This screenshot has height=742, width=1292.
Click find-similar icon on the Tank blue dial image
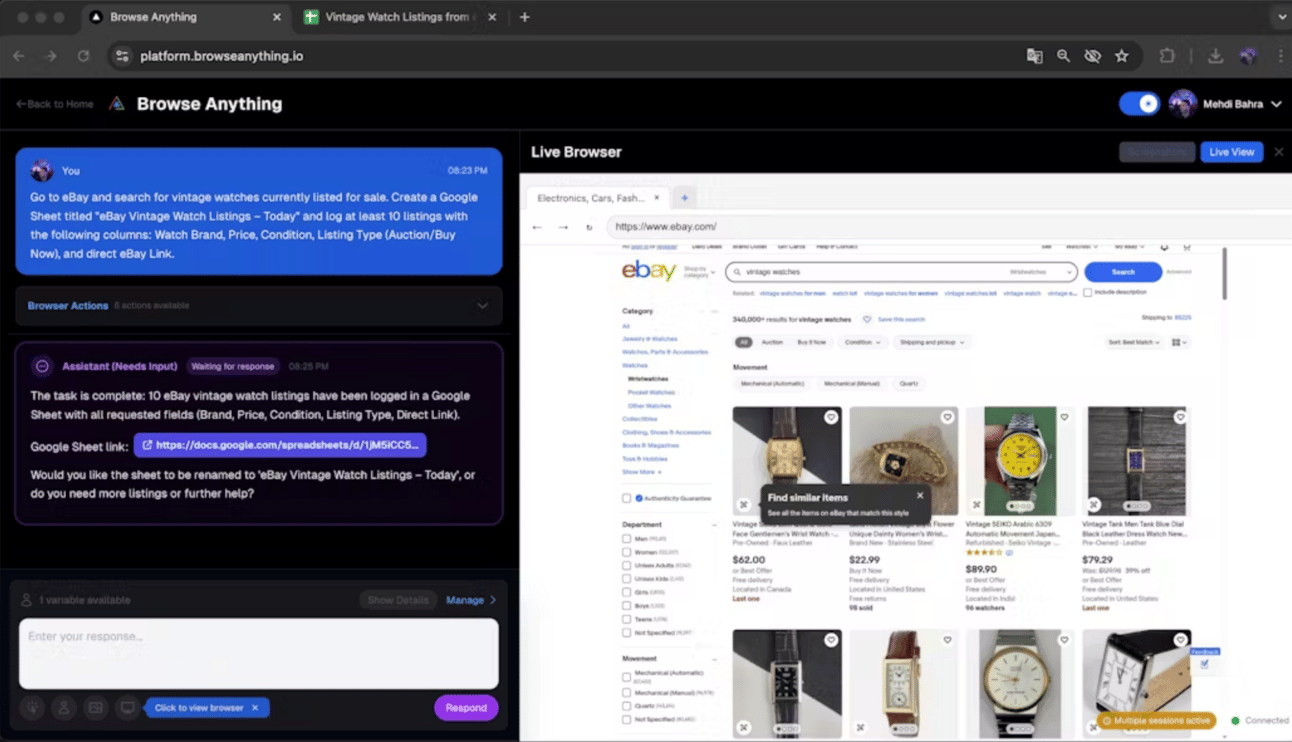(1094, 505)
